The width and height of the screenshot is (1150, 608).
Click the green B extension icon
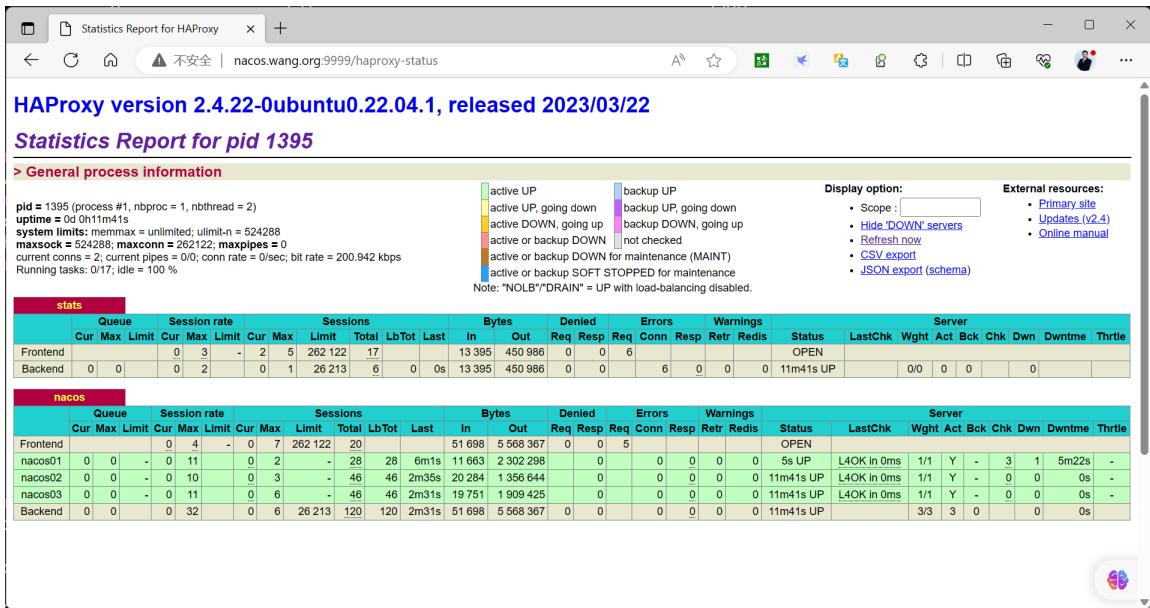tap(881, 60)
